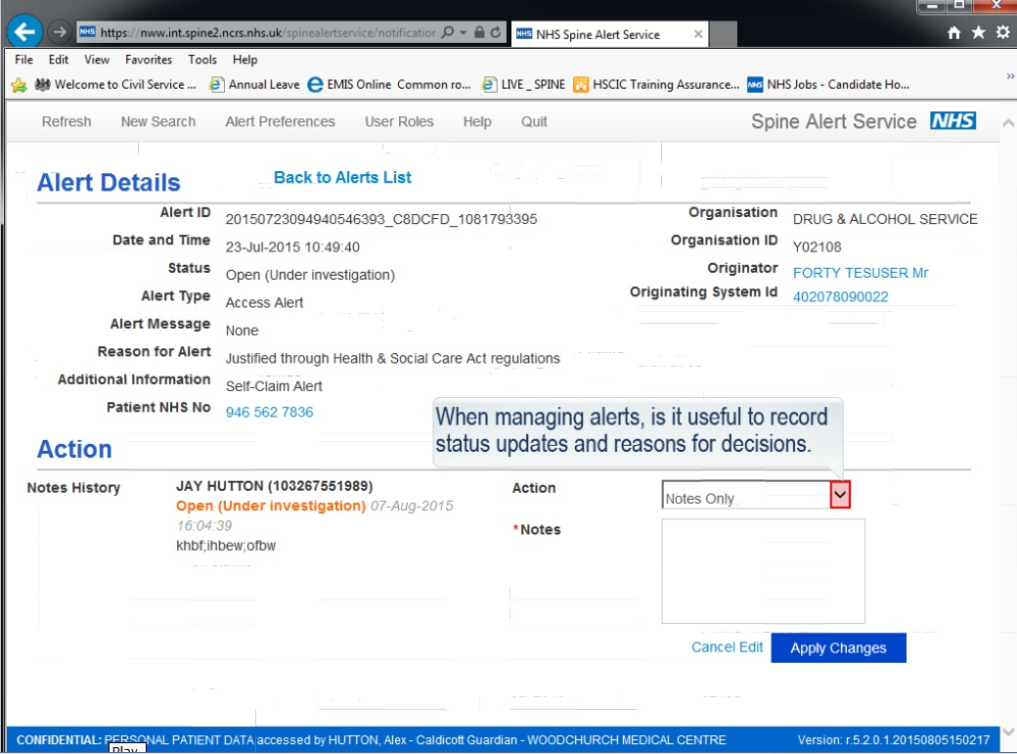Go Back to Alerts List
This screenshot has height=754, width=1017.
coord(342,178)
